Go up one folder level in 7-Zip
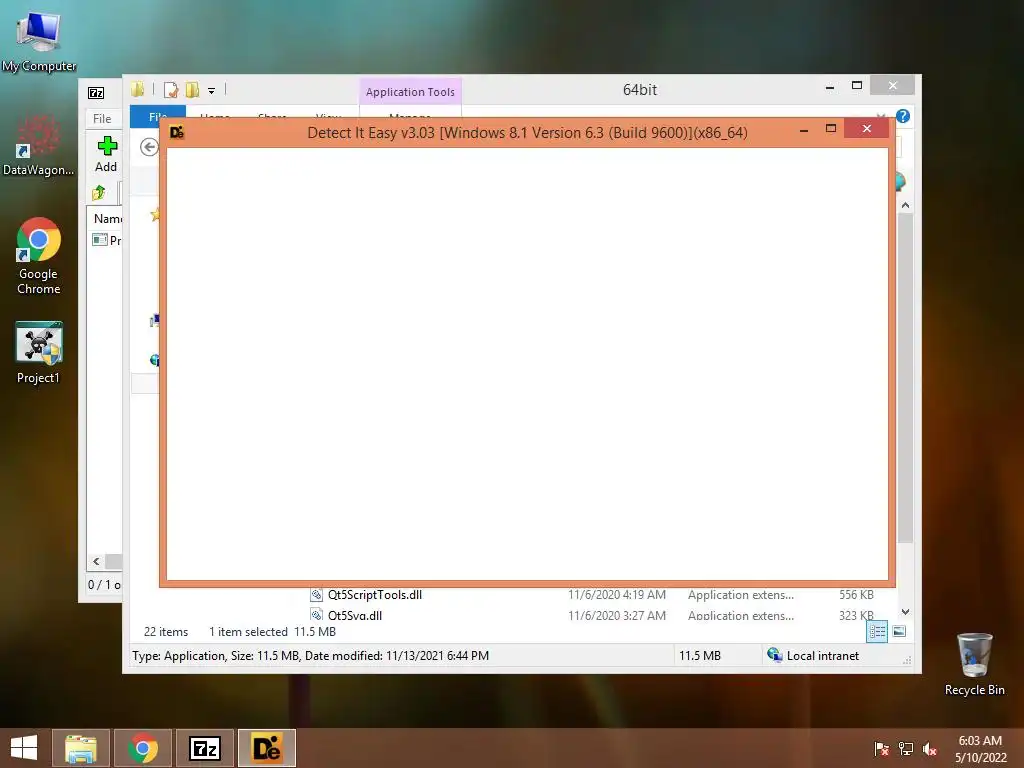This screenshot has width=1024, height=768. (99, 193)
